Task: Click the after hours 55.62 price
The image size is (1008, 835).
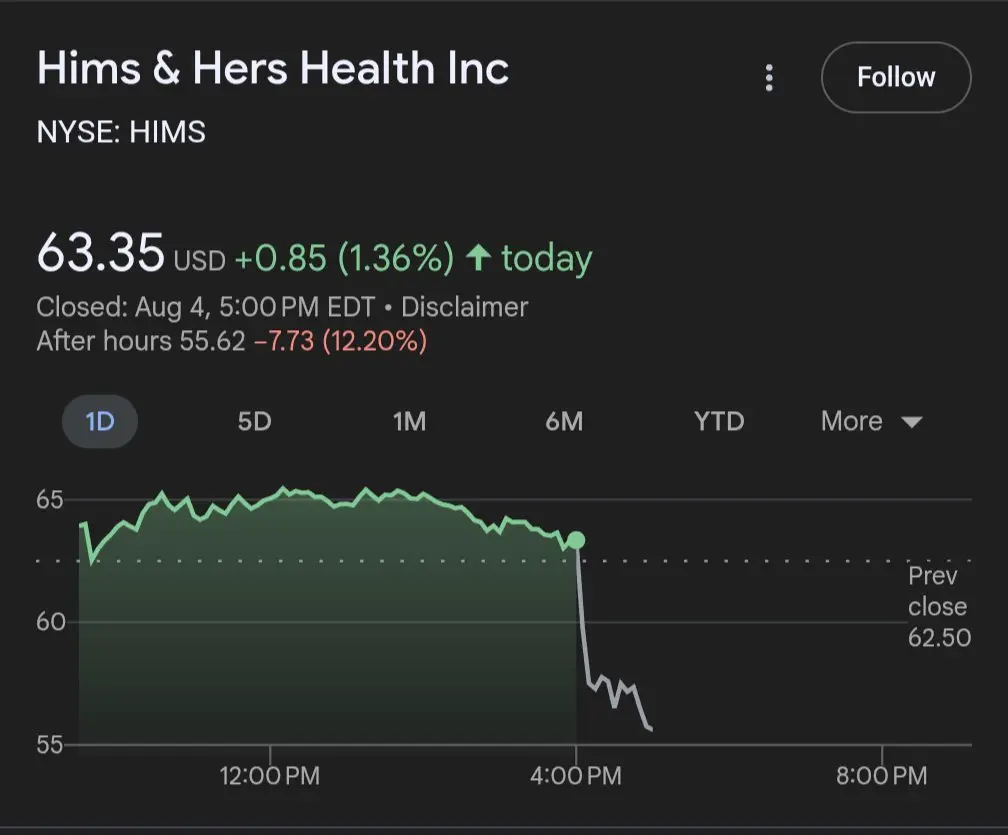Action: coord(212,341)
